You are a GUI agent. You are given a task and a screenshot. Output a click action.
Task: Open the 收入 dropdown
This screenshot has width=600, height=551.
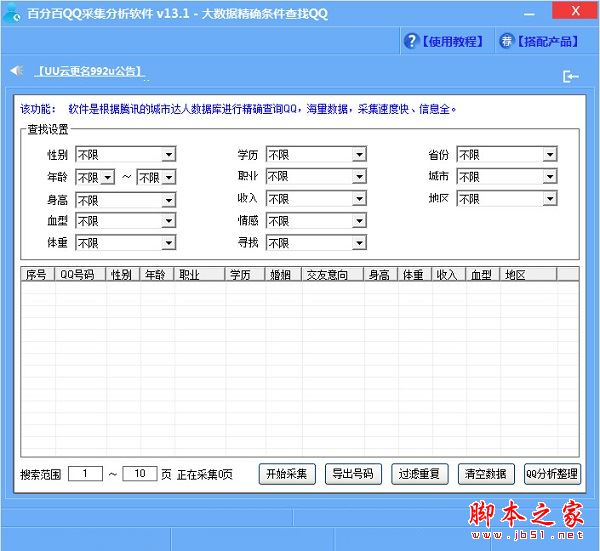(x=316, y=199)
